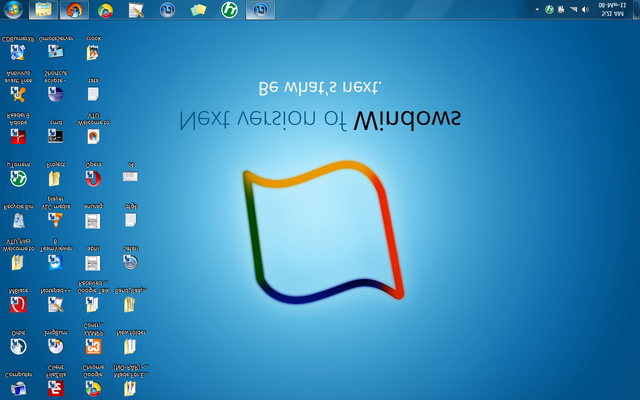This screenshot has height=400, width=640.
Task: Show hidden system tray icons
Action: tap(537, 9)
